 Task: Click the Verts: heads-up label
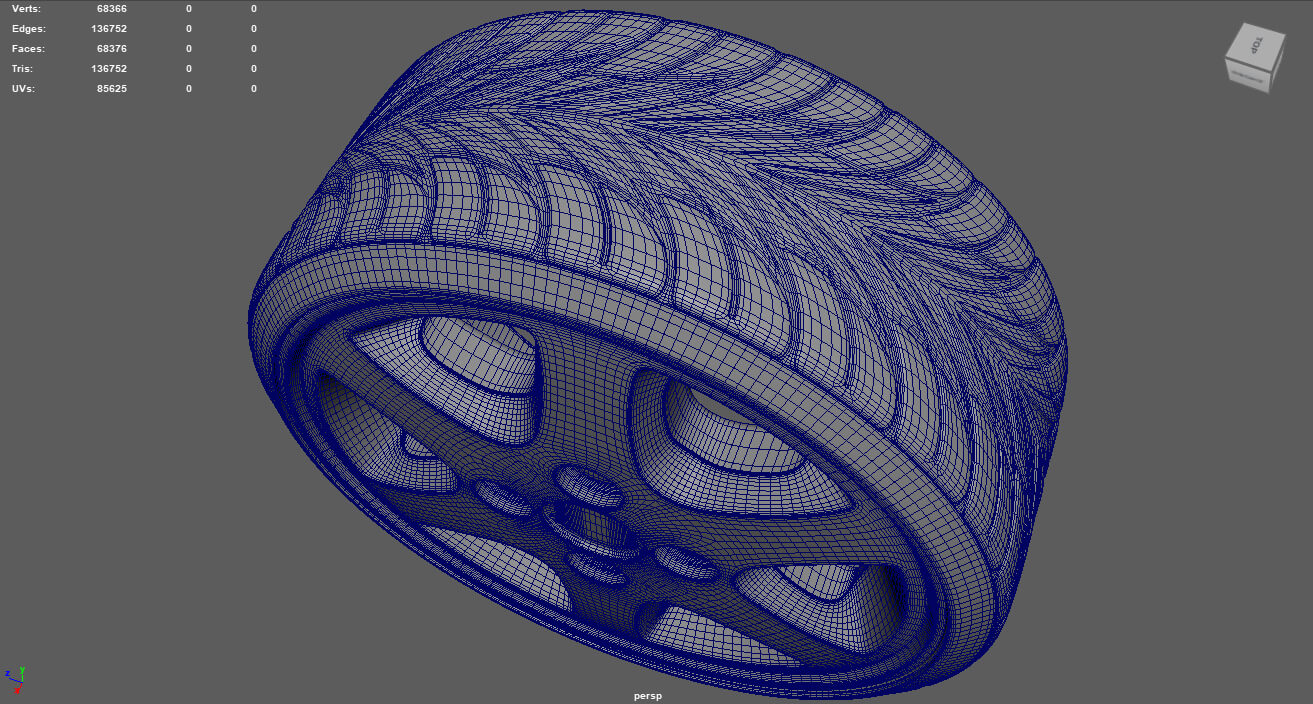[27, 9]
